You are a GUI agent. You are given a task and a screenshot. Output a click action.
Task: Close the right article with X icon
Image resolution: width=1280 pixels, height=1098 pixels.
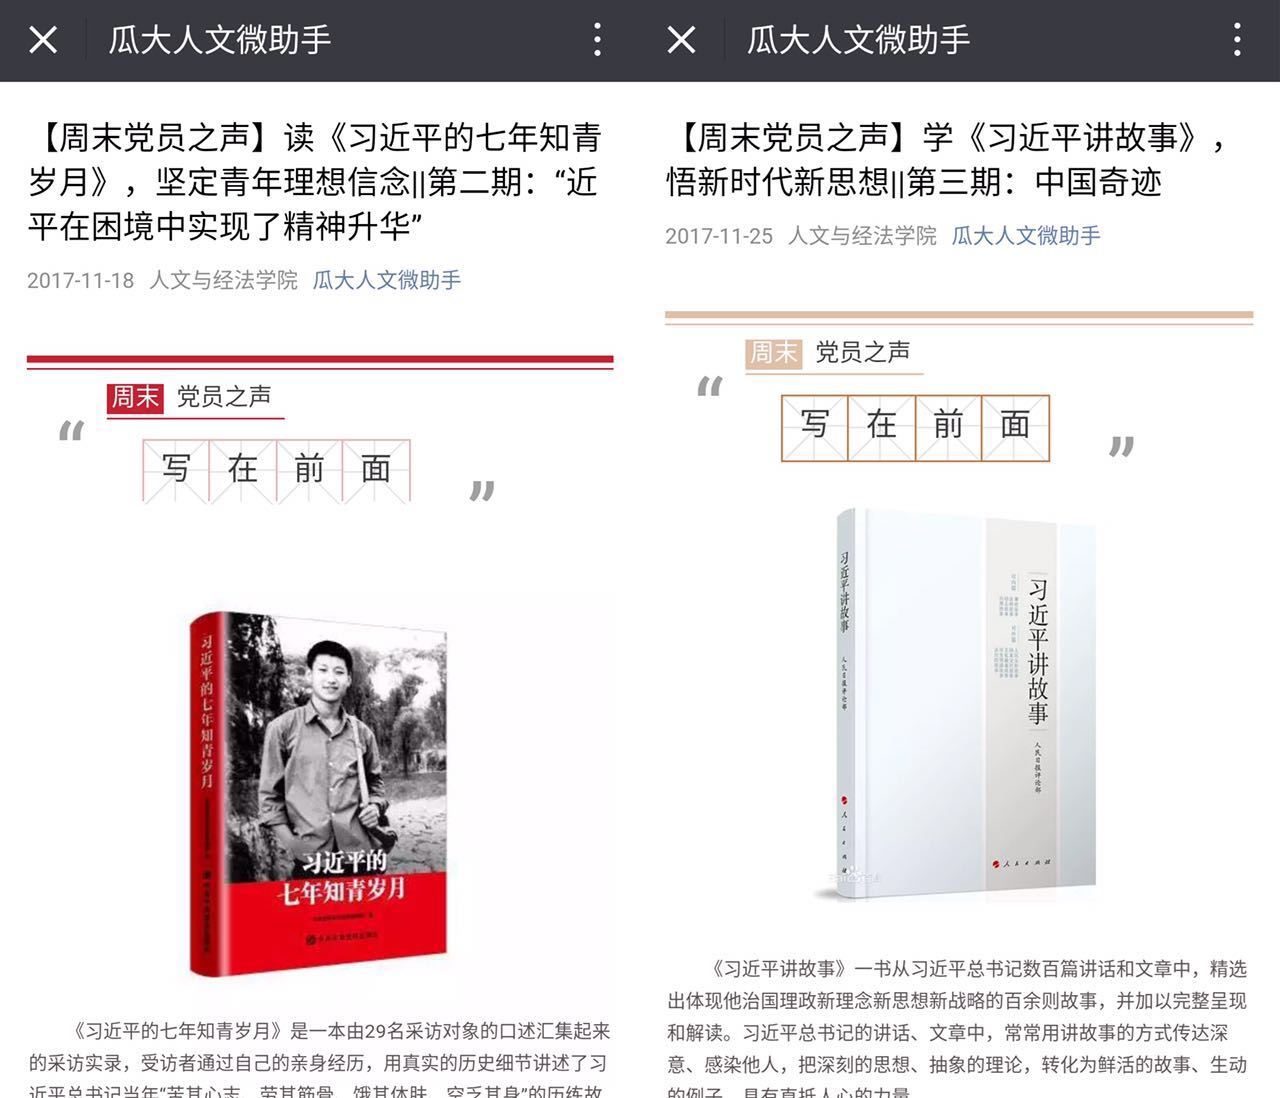[681, 40]
